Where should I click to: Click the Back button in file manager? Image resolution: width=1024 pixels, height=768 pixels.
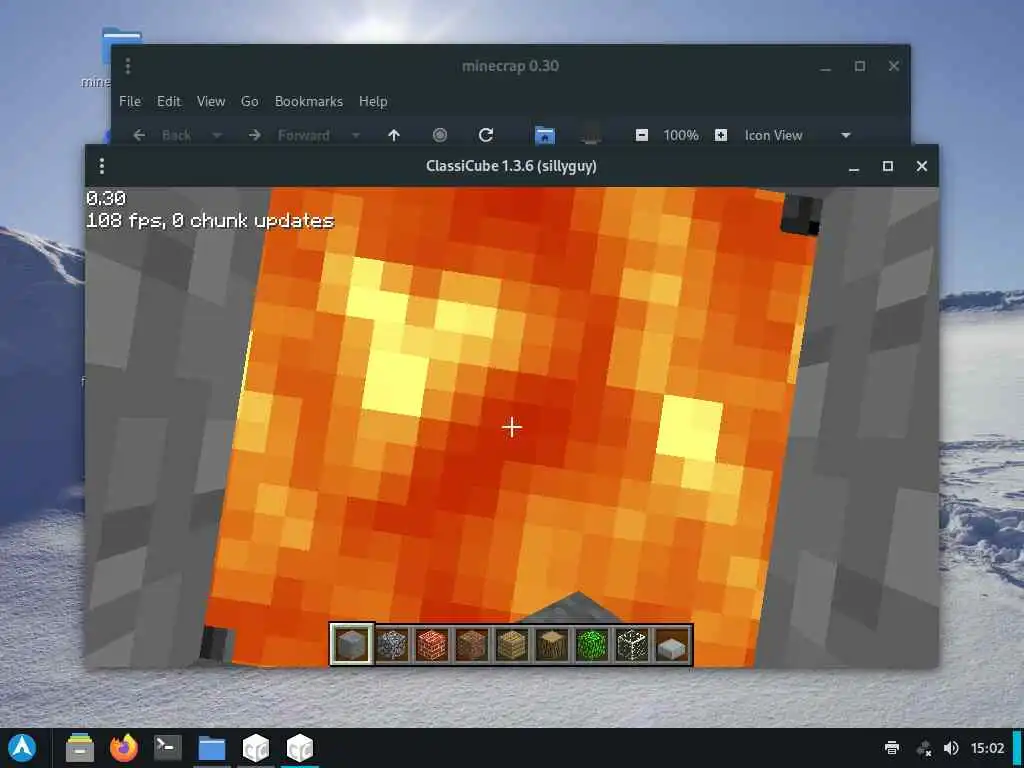point(162,135)
